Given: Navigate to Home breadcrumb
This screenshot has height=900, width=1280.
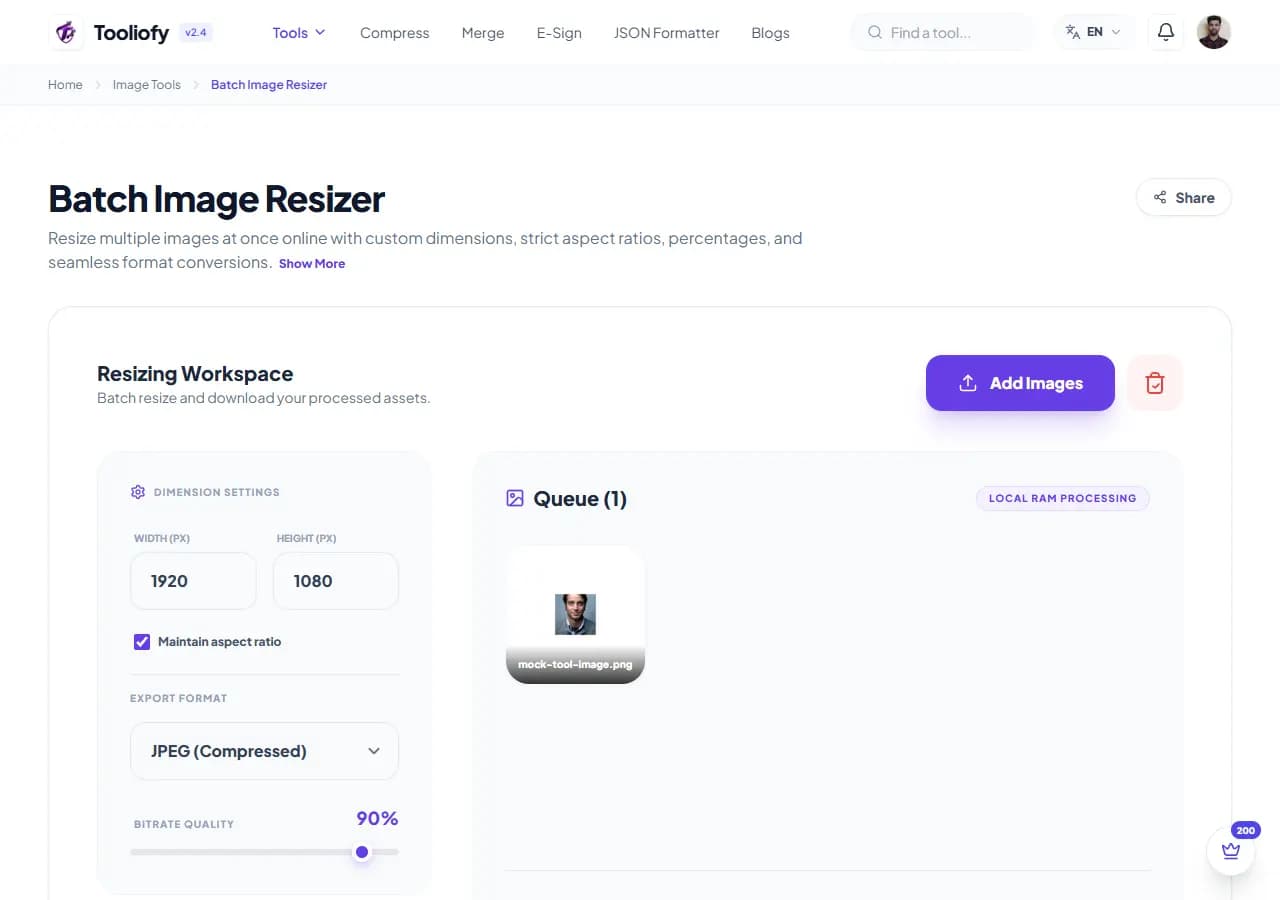Looking at the screenshot, I should pyautogui.click(x=65, y=85).
